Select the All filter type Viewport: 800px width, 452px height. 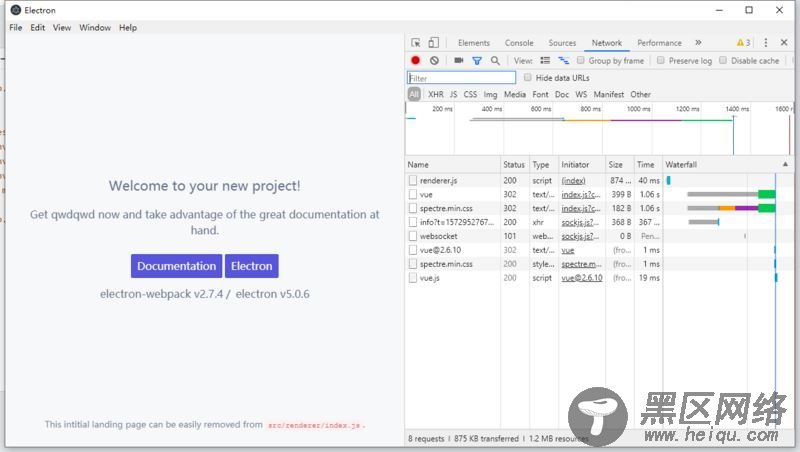click(x=414, y=94)
